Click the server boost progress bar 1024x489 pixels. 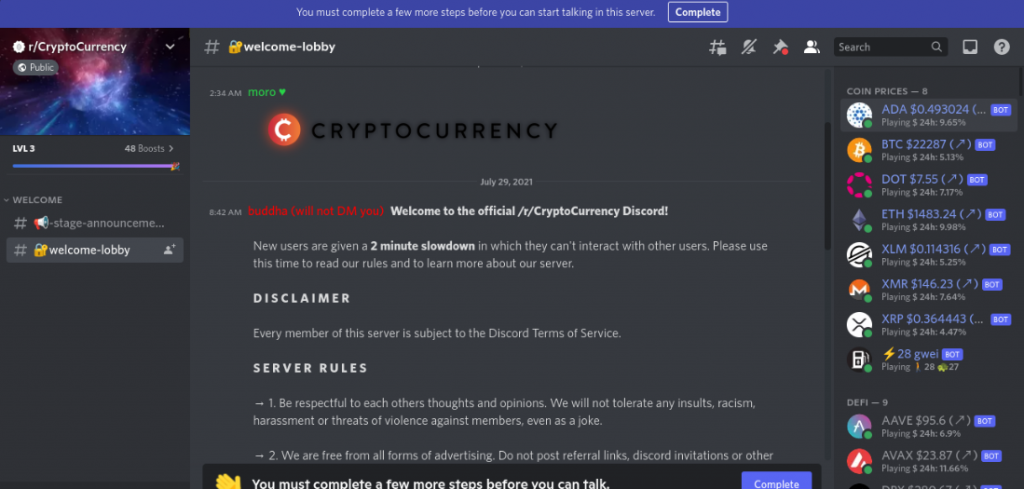click(95, 166)
